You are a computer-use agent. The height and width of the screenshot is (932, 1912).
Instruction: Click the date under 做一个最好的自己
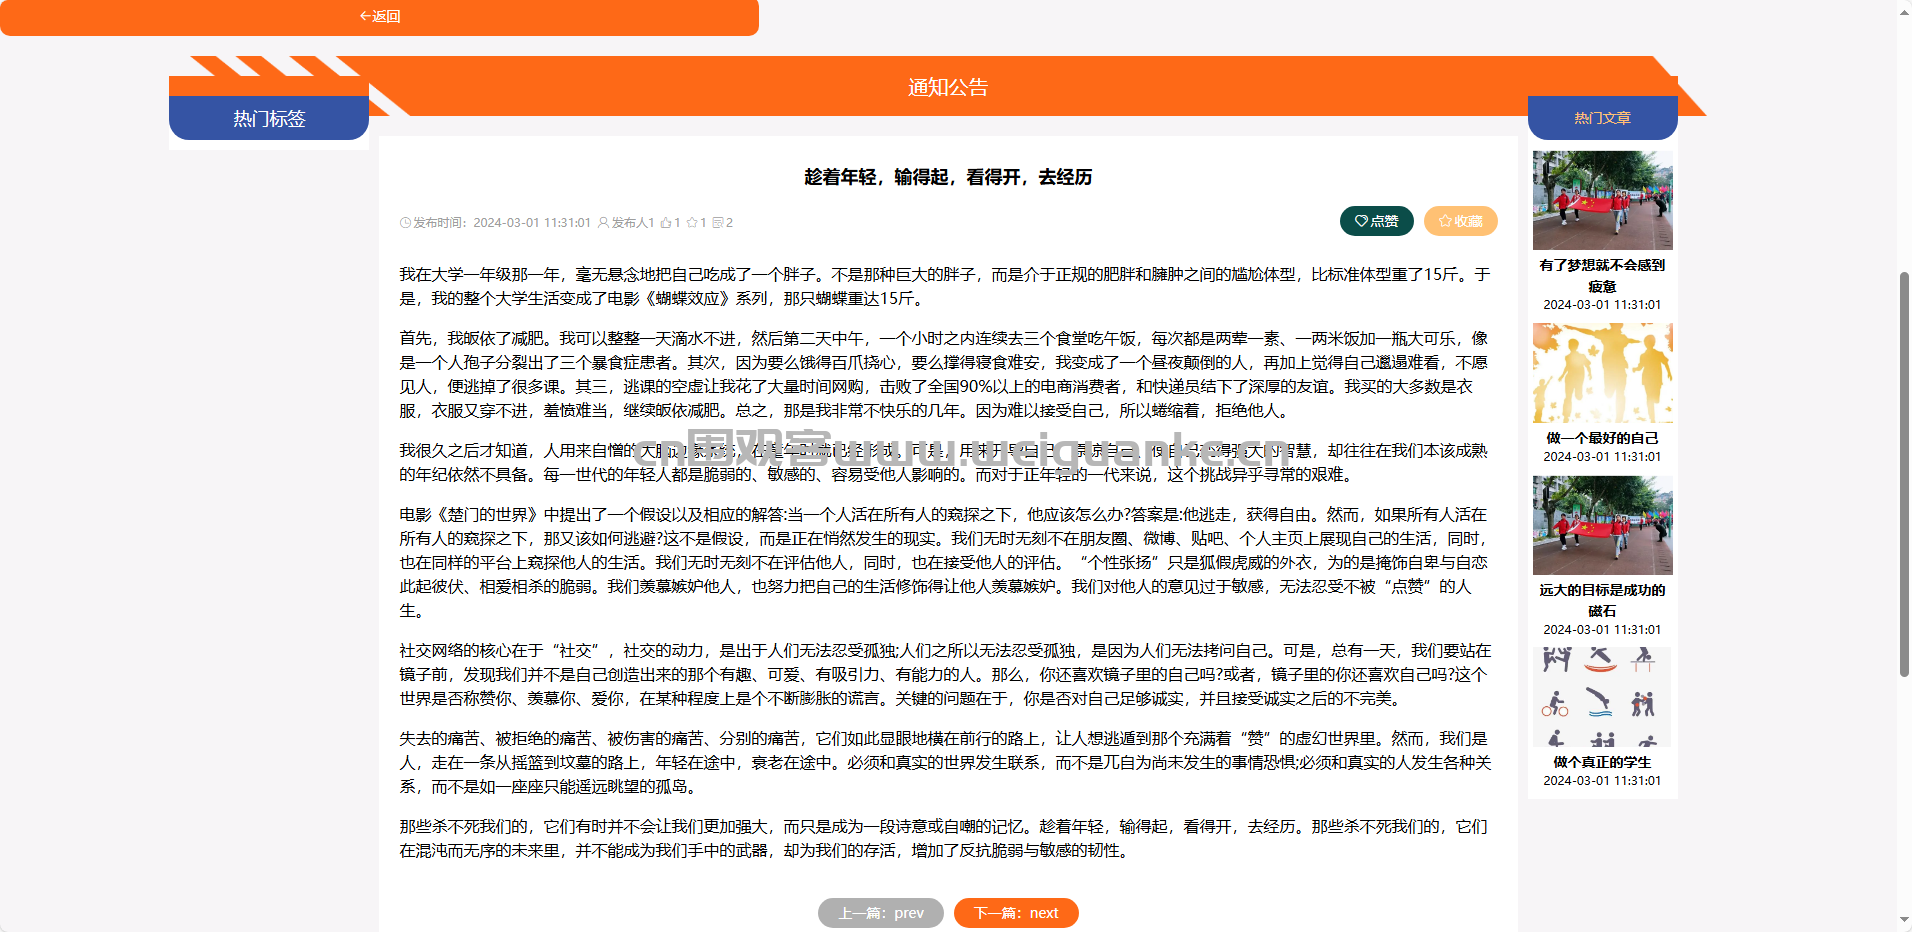(1602, 457)
